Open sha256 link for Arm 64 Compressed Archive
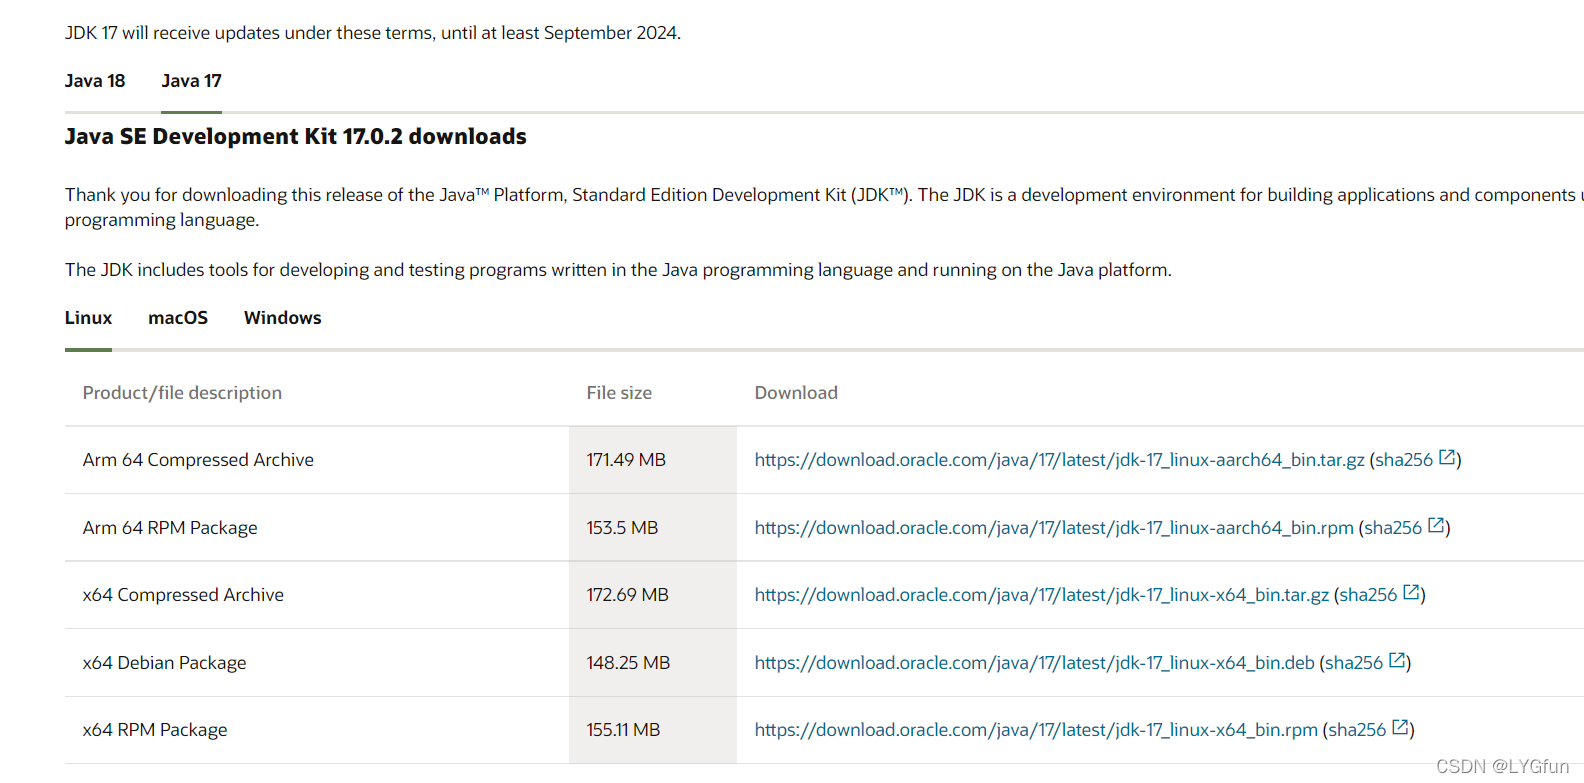The height and width of the screenshot is (783, 1584). (x=1404, y=460)
